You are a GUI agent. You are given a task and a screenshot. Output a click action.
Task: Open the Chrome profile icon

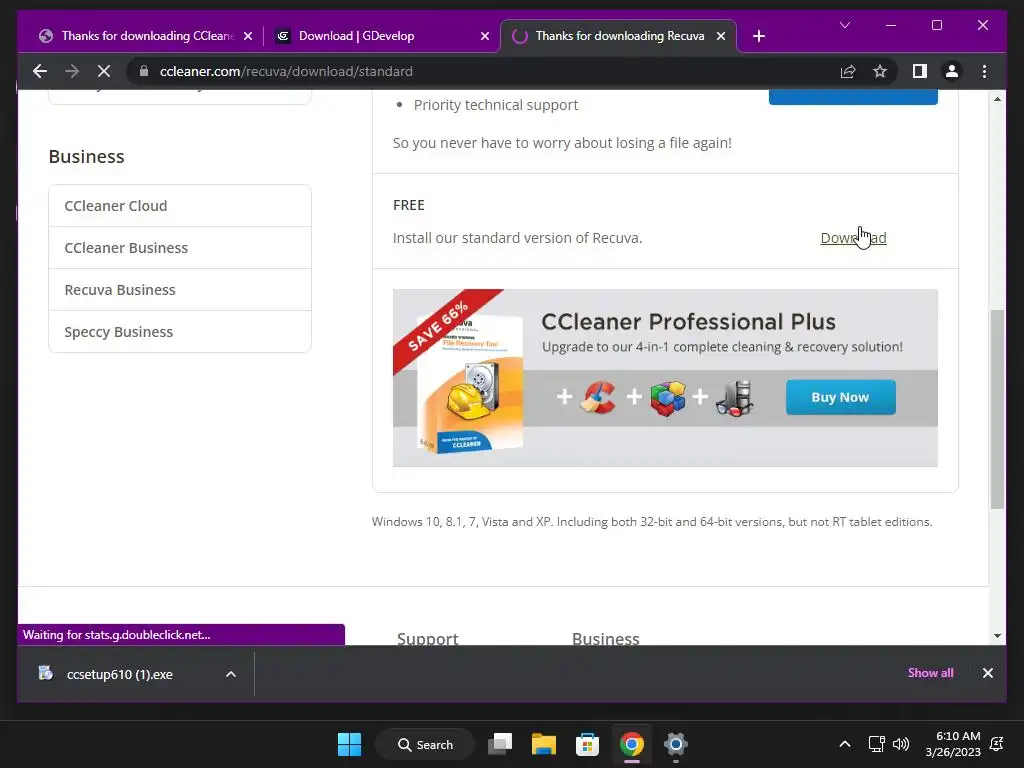click(x=952, y=71)
